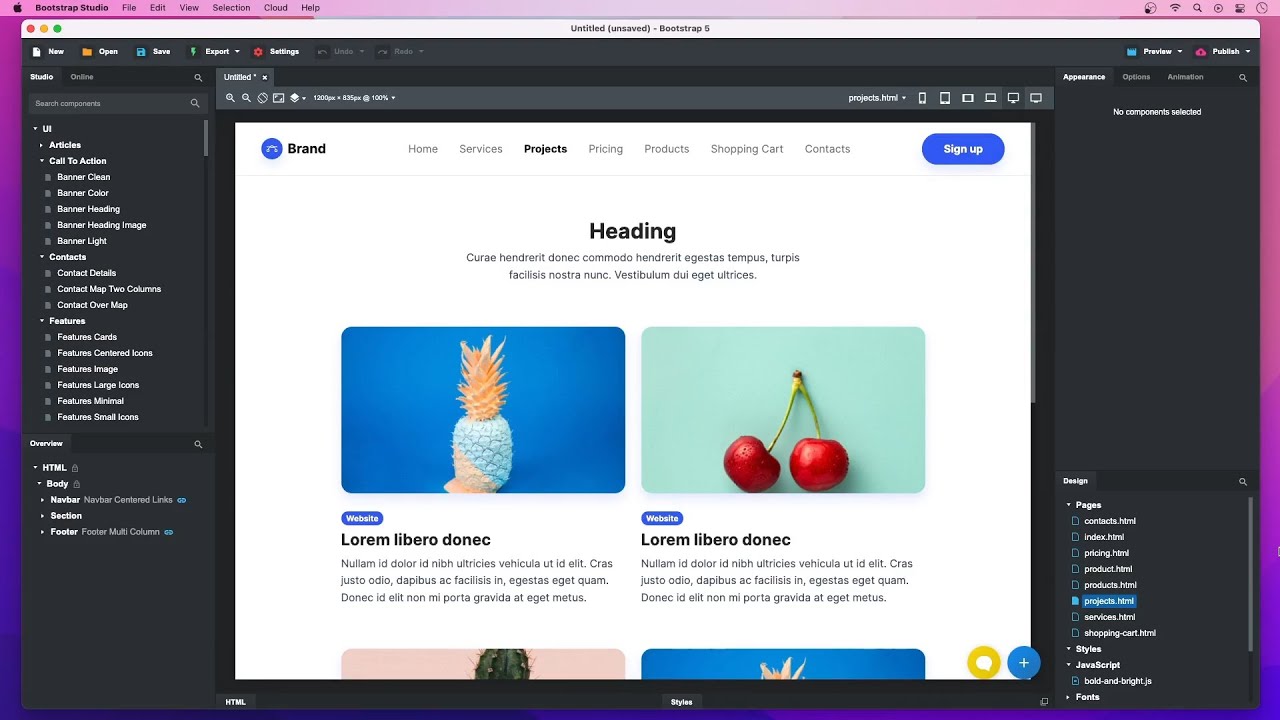The image size is (1280, 720).
Task: Open the projects.html page selector dropdown
Action: 877,98
